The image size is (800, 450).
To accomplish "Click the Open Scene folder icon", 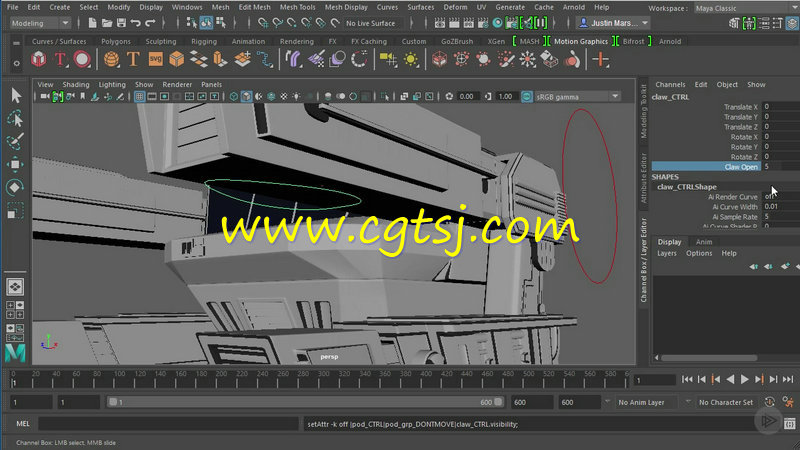I will coord(107,23).
